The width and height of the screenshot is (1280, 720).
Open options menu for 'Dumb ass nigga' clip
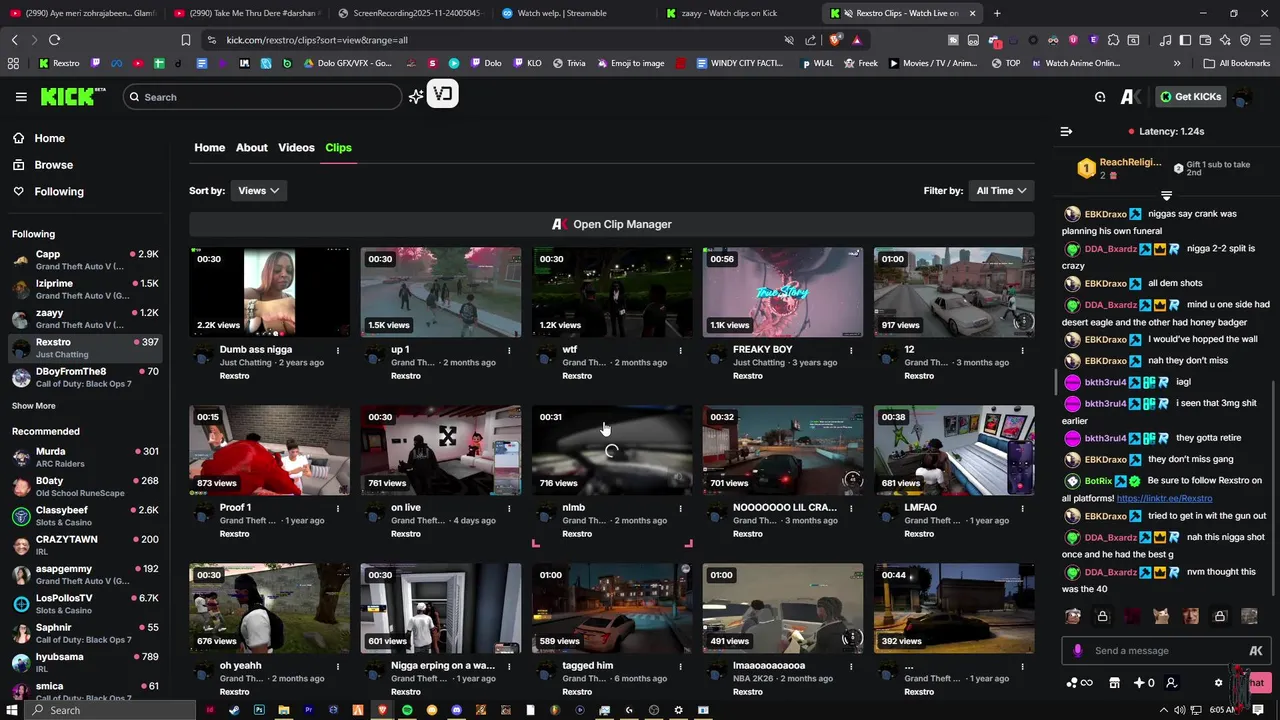click(x=338, y=350)
